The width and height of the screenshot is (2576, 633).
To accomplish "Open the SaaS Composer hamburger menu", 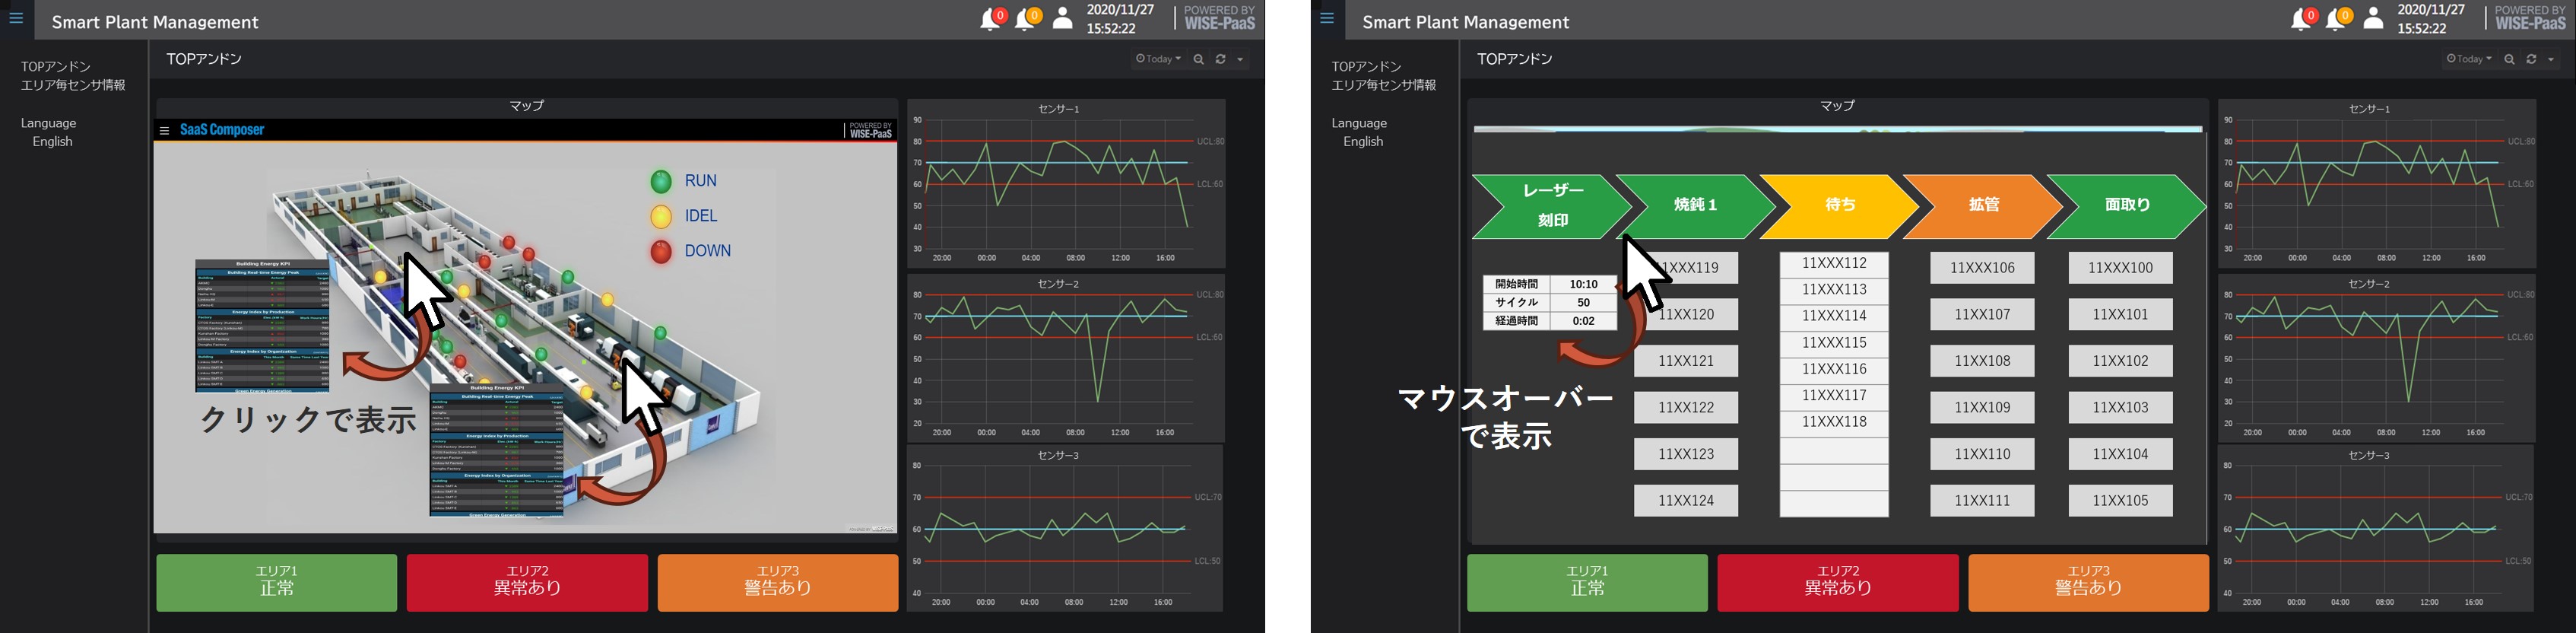I will [165, 130].
